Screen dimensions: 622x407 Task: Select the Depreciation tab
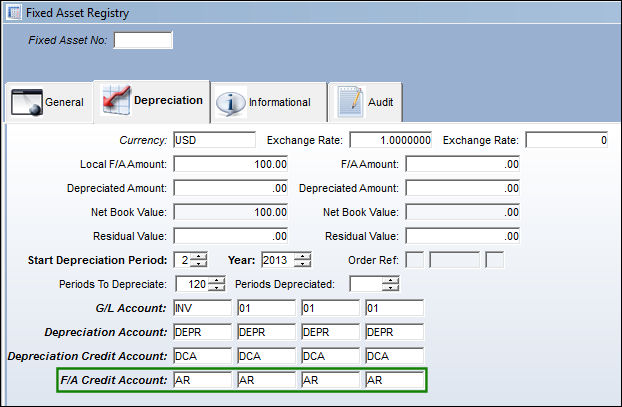pyautogui.click(x=152, y=101)
